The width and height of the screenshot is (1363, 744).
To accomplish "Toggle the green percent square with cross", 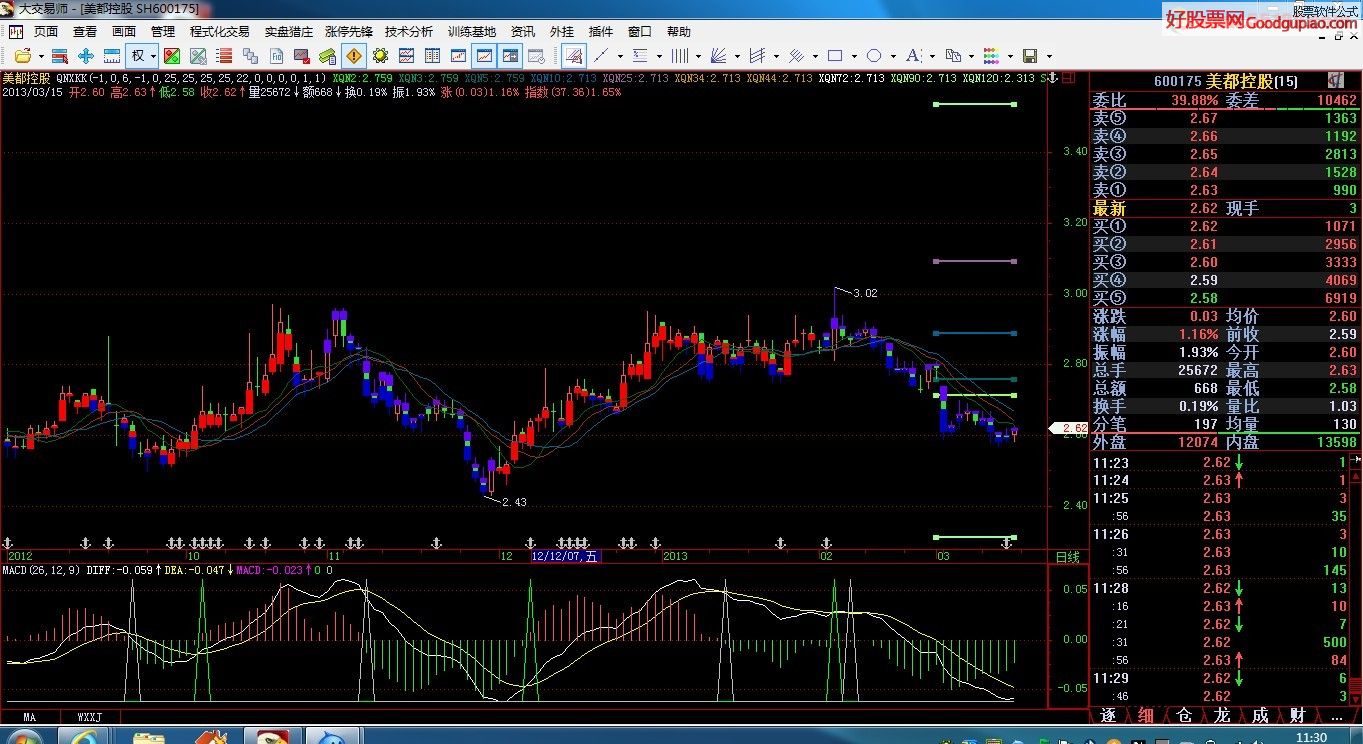I will 198,56.
